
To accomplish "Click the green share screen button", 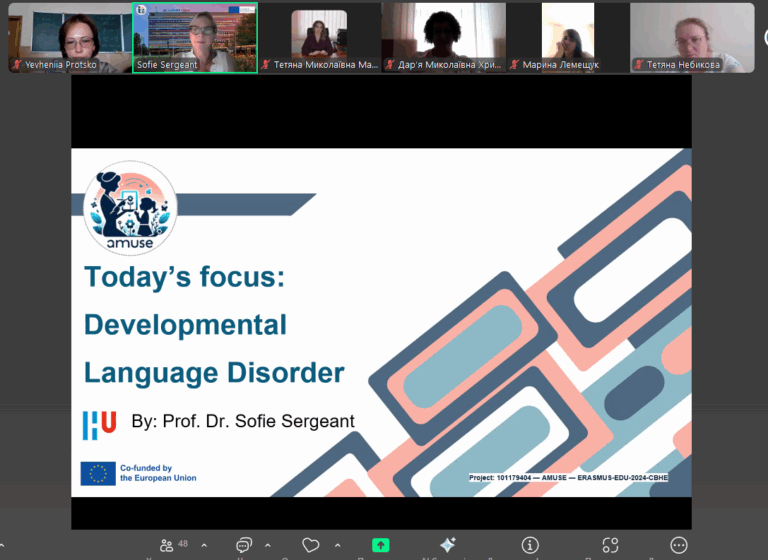I will (x=381, y=545).
